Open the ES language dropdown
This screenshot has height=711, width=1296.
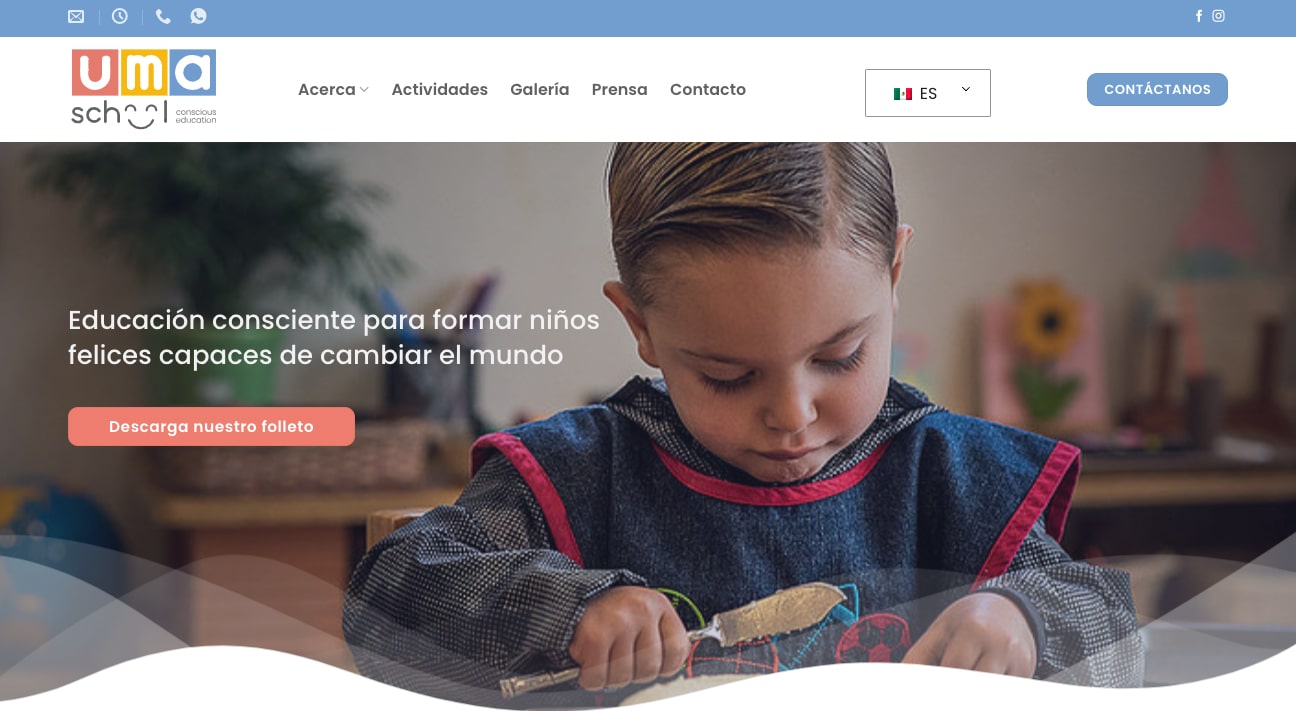tap(928, 93)
